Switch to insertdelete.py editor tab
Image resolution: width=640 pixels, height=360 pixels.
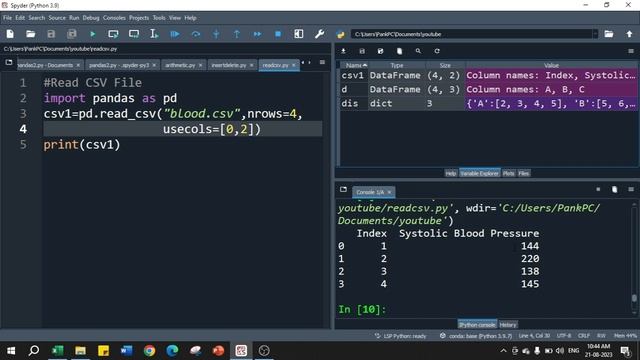click(x=229, y=65)
